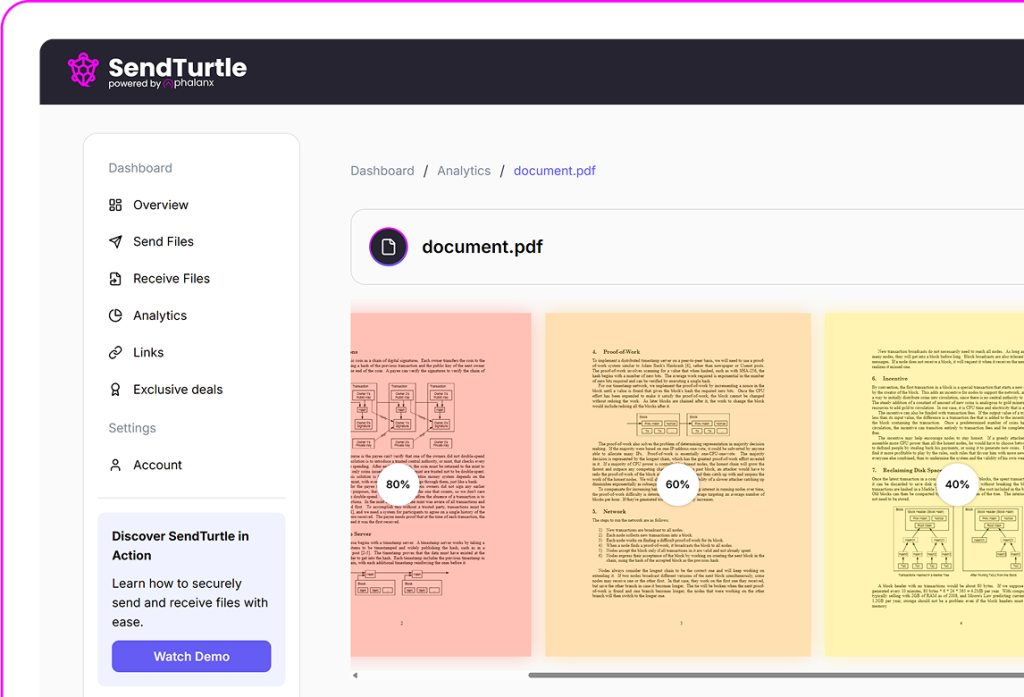Screen dimensions: 1024x697
Task: Click the document.pdf title text
Action: pos(482,247)
